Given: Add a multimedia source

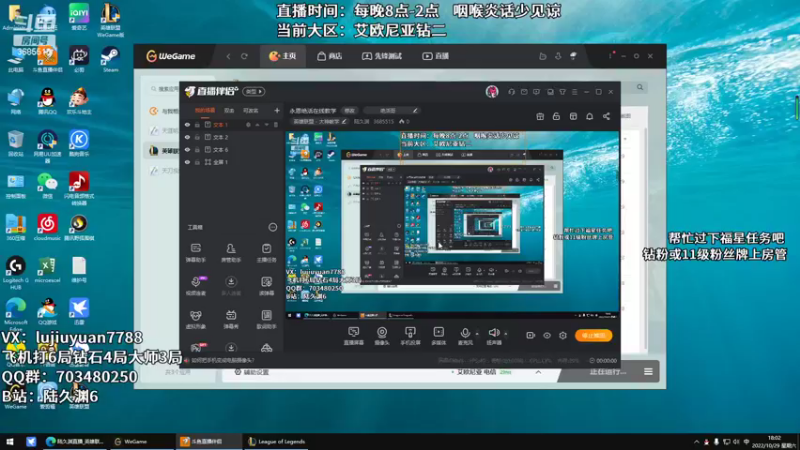Looking at the screenshot, I should click(x=439, y=336).
